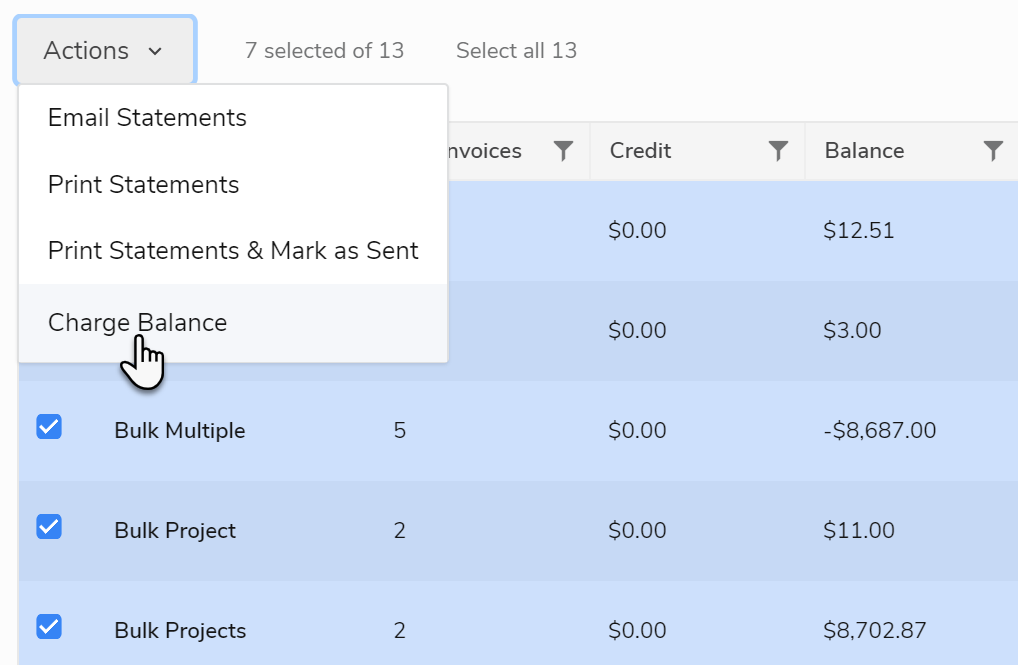Viewport: 1018px width, 665px height.
Task: Sort by the Credit column header
Action: point(641,151)
